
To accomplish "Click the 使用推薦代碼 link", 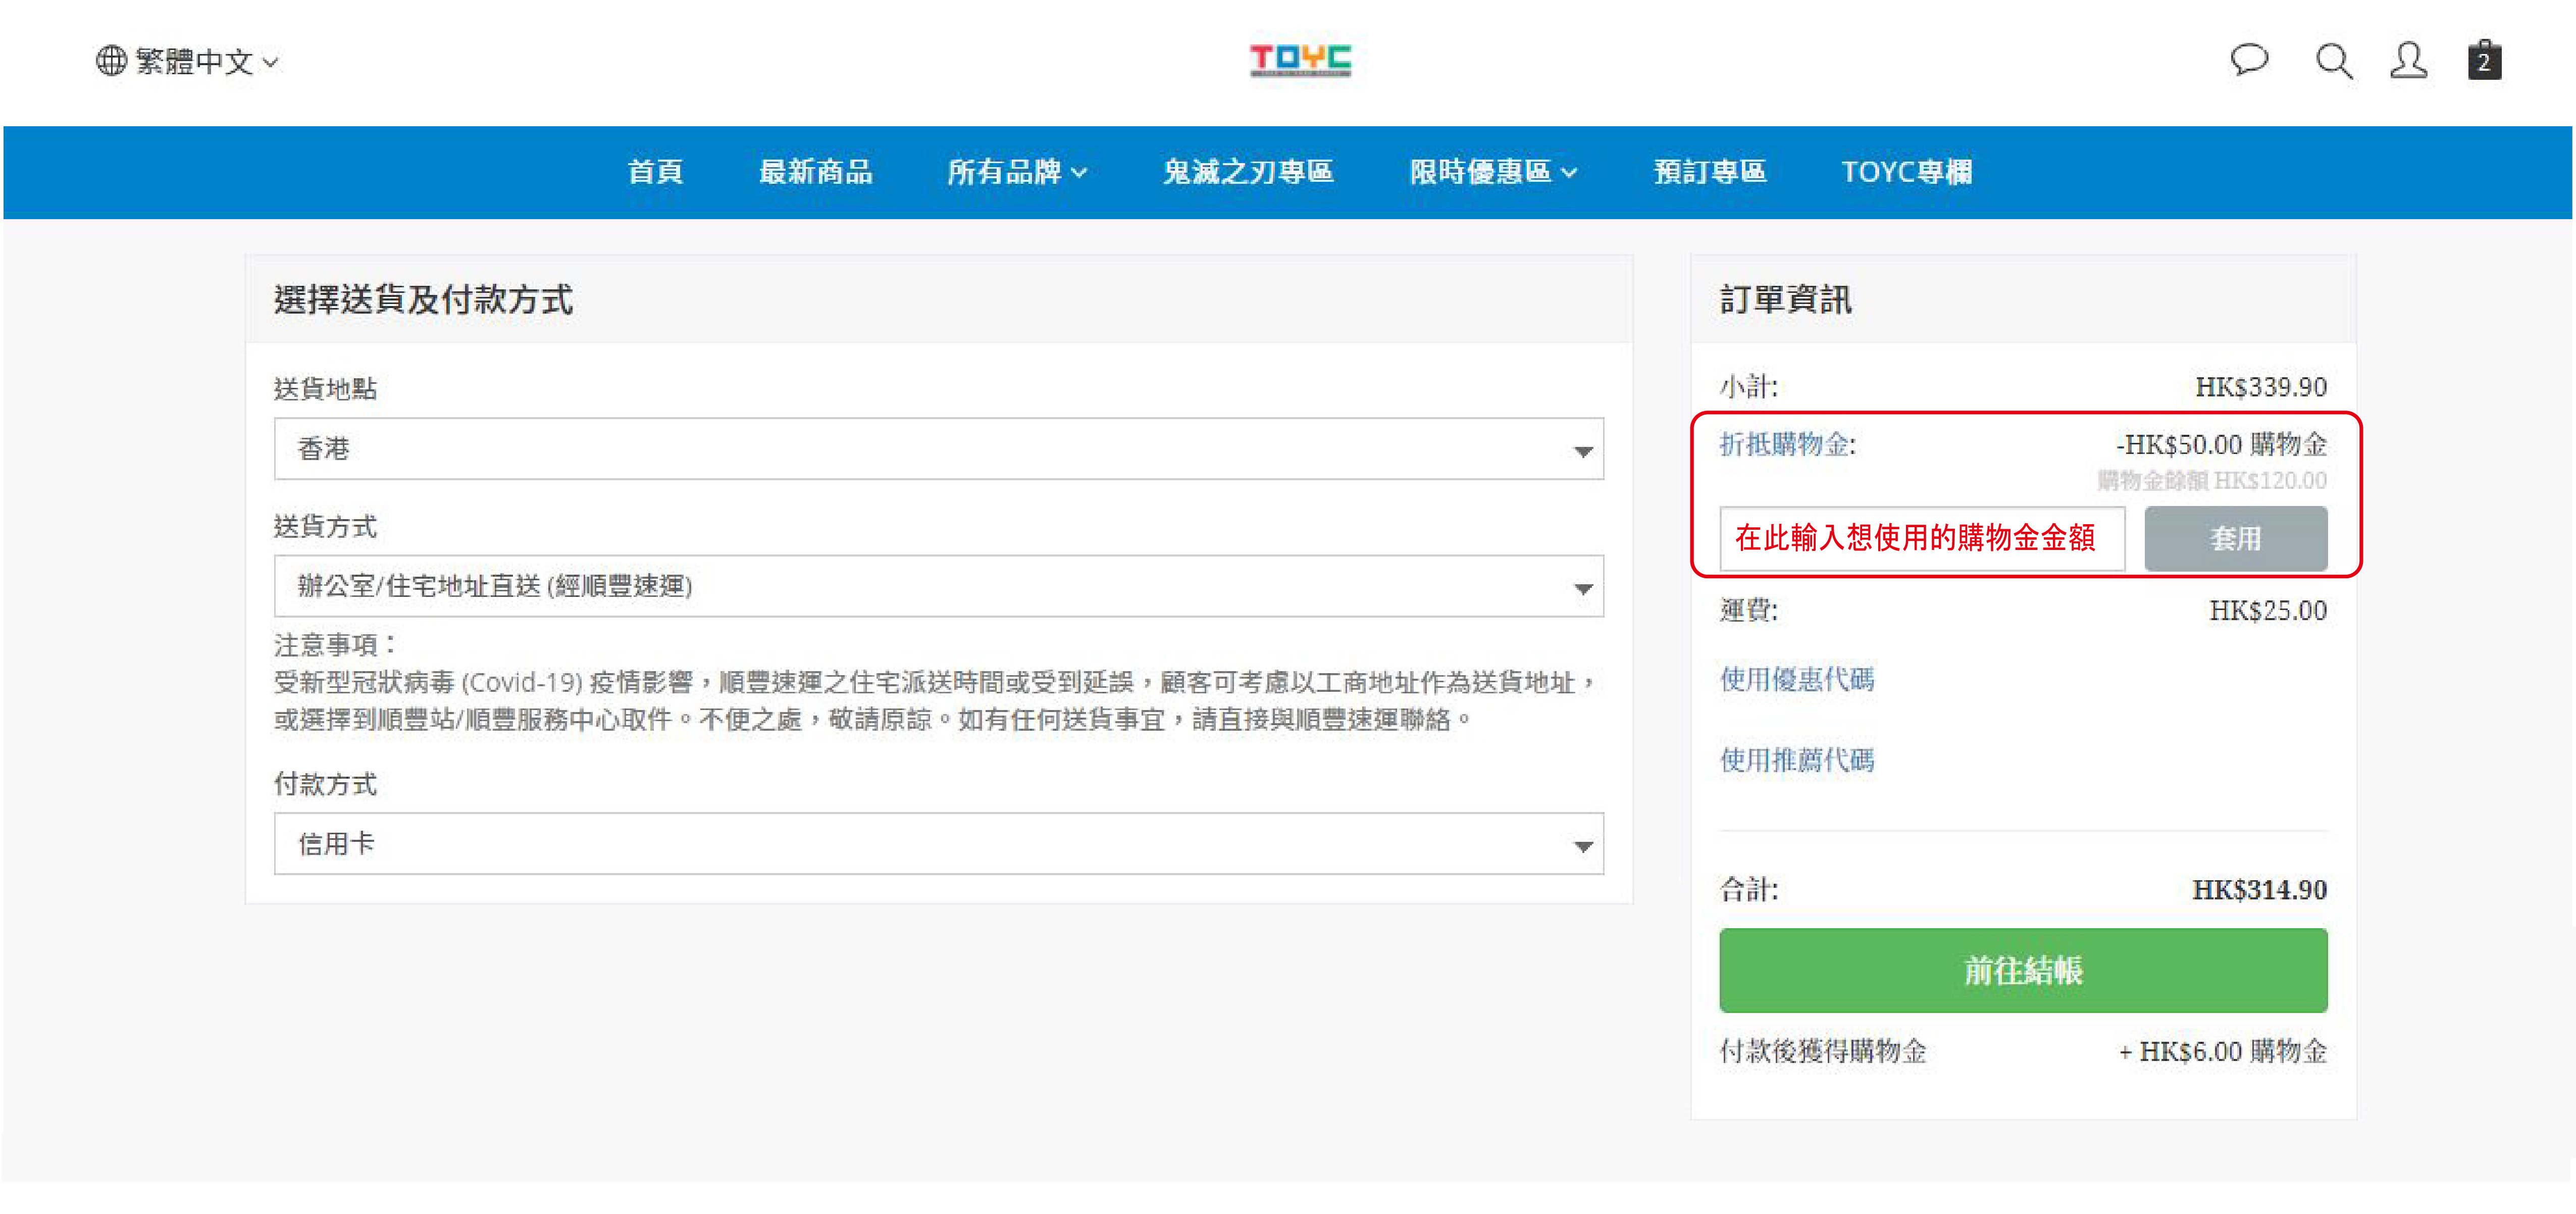I will pyautogui.click(x=1796, y=760).
